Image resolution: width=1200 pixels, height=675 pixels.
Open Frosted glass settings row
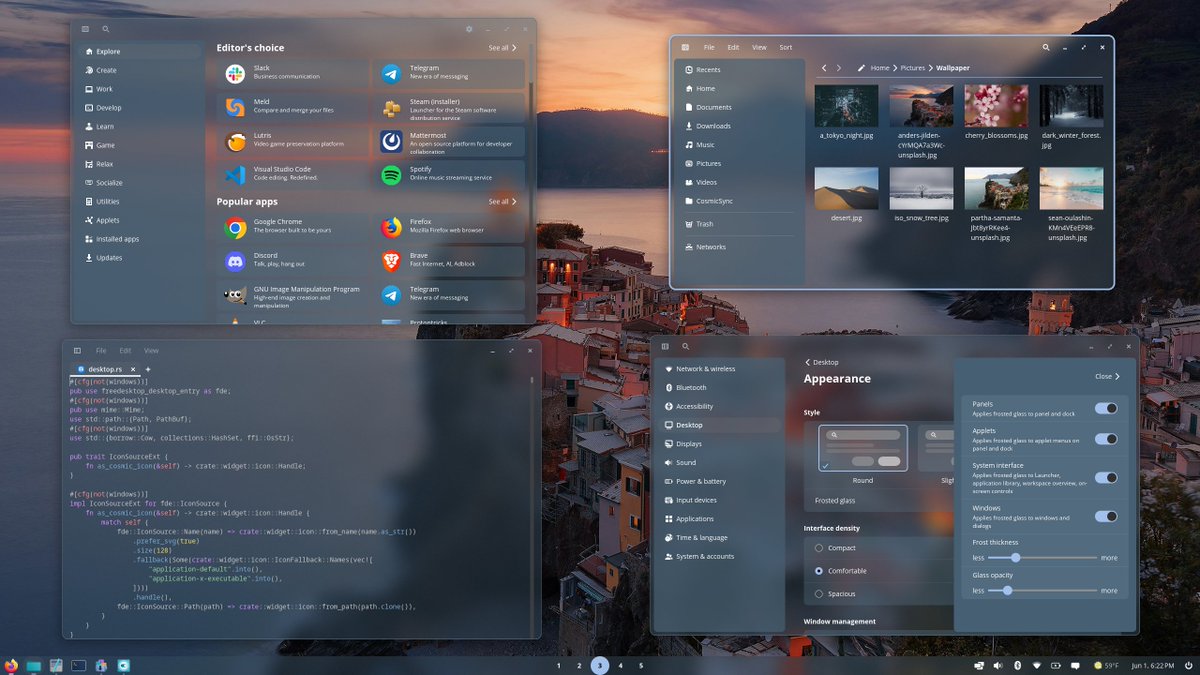[879, 500]
